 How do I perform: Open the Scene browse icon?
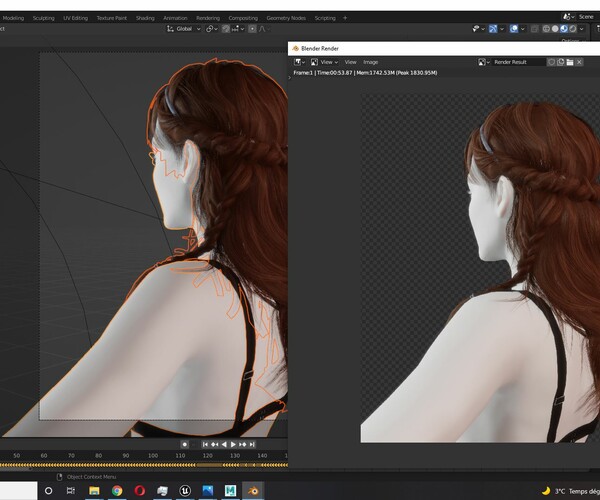pyautogui.click(x=568, y=17)
